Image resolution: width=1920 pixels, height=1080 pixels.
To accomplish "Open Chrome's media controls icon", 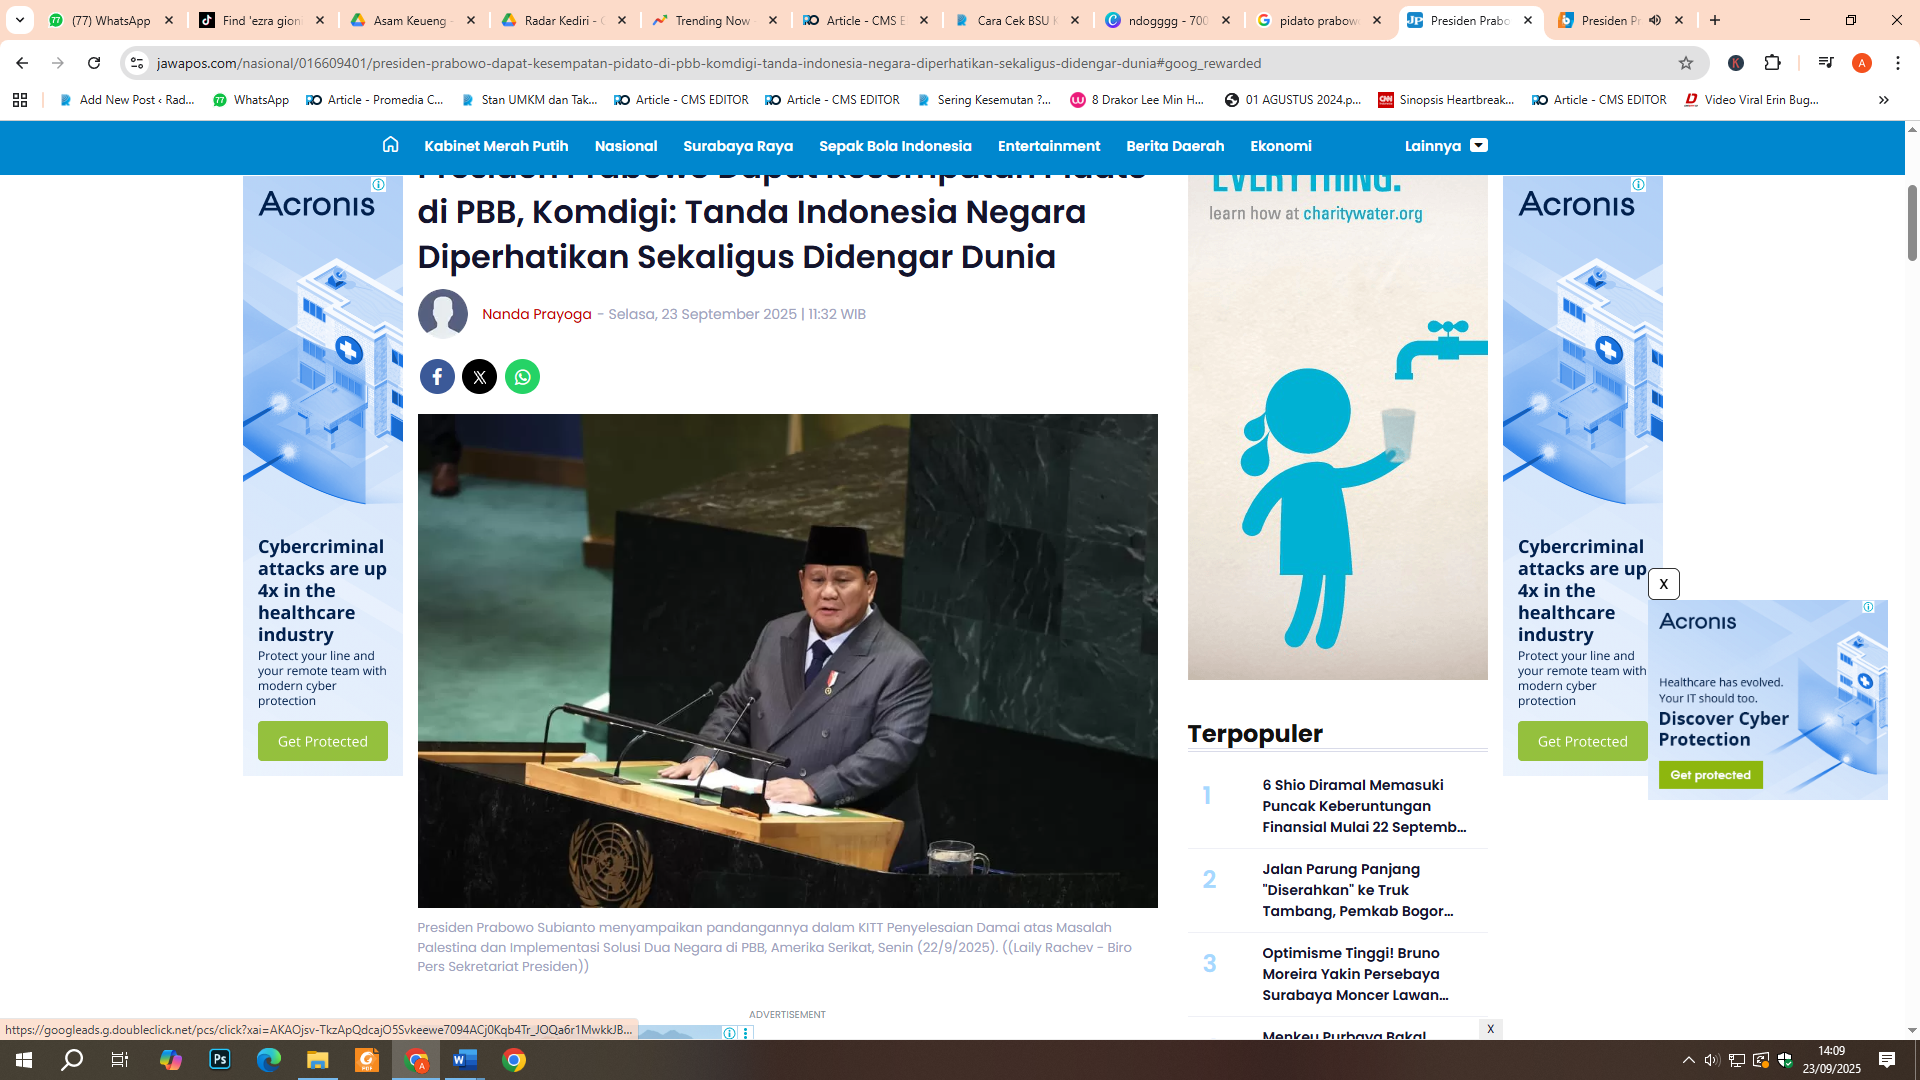I will coord(1826,62).
